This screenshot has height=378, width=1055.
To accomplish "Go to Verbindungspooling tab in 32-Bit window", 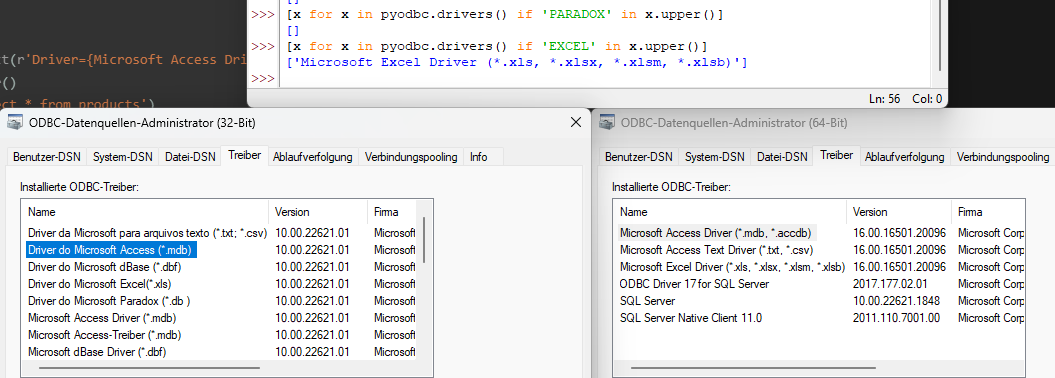I will [411, 157].
